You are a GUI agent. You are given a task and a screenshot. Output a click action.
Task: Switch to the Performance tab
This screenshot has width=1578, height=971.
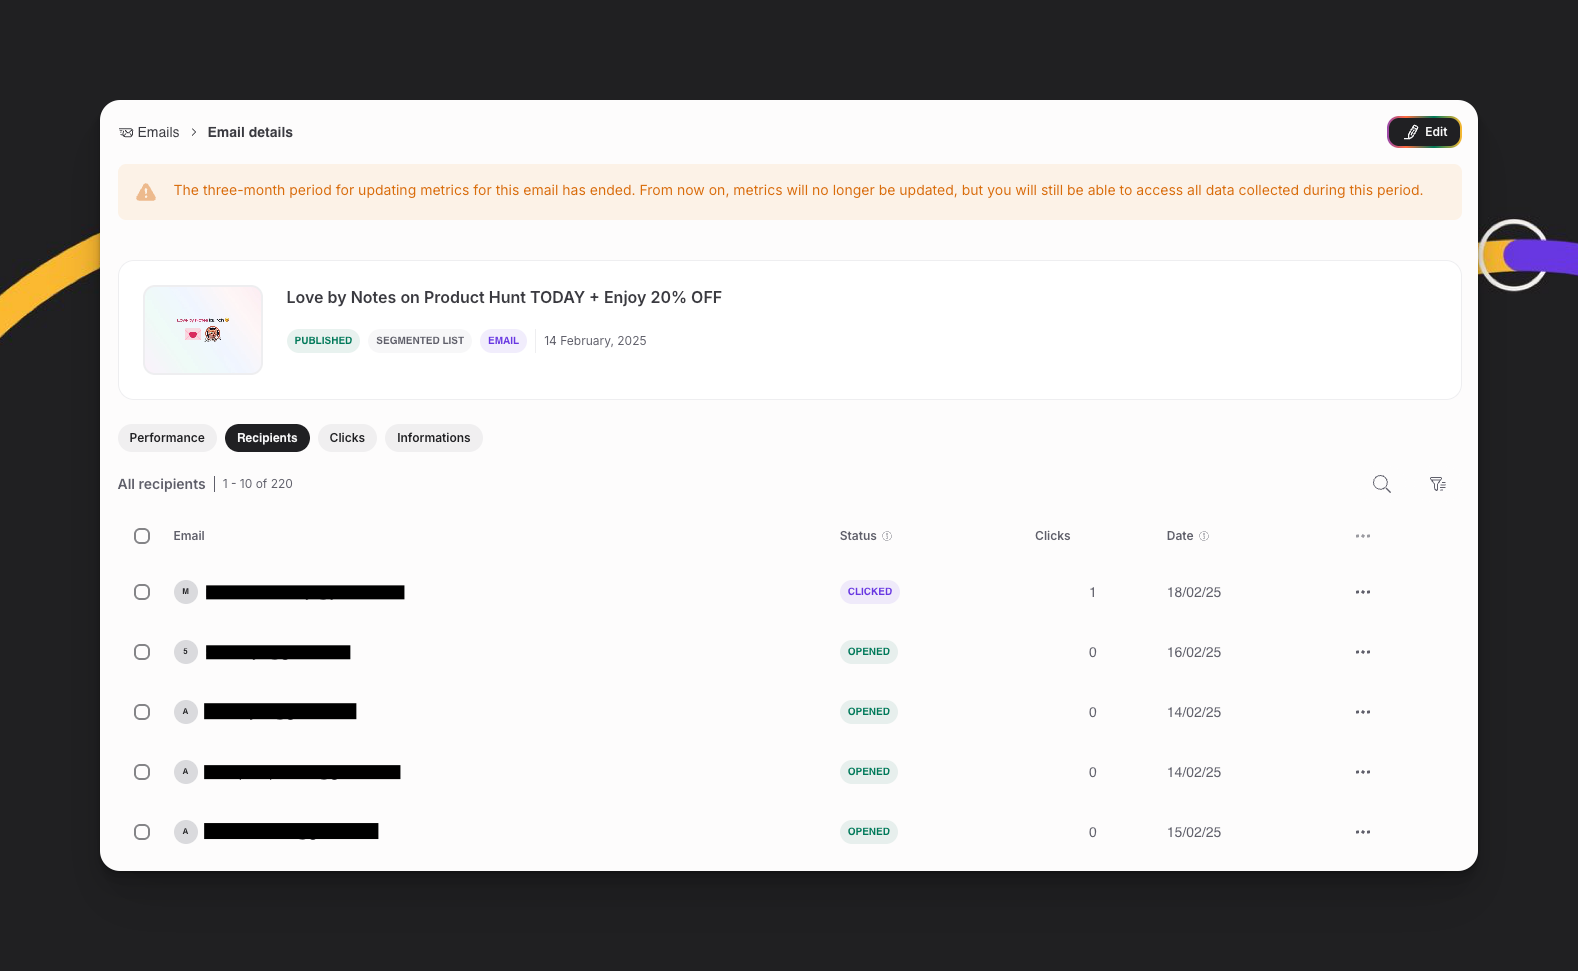click(x=167, y=438)
